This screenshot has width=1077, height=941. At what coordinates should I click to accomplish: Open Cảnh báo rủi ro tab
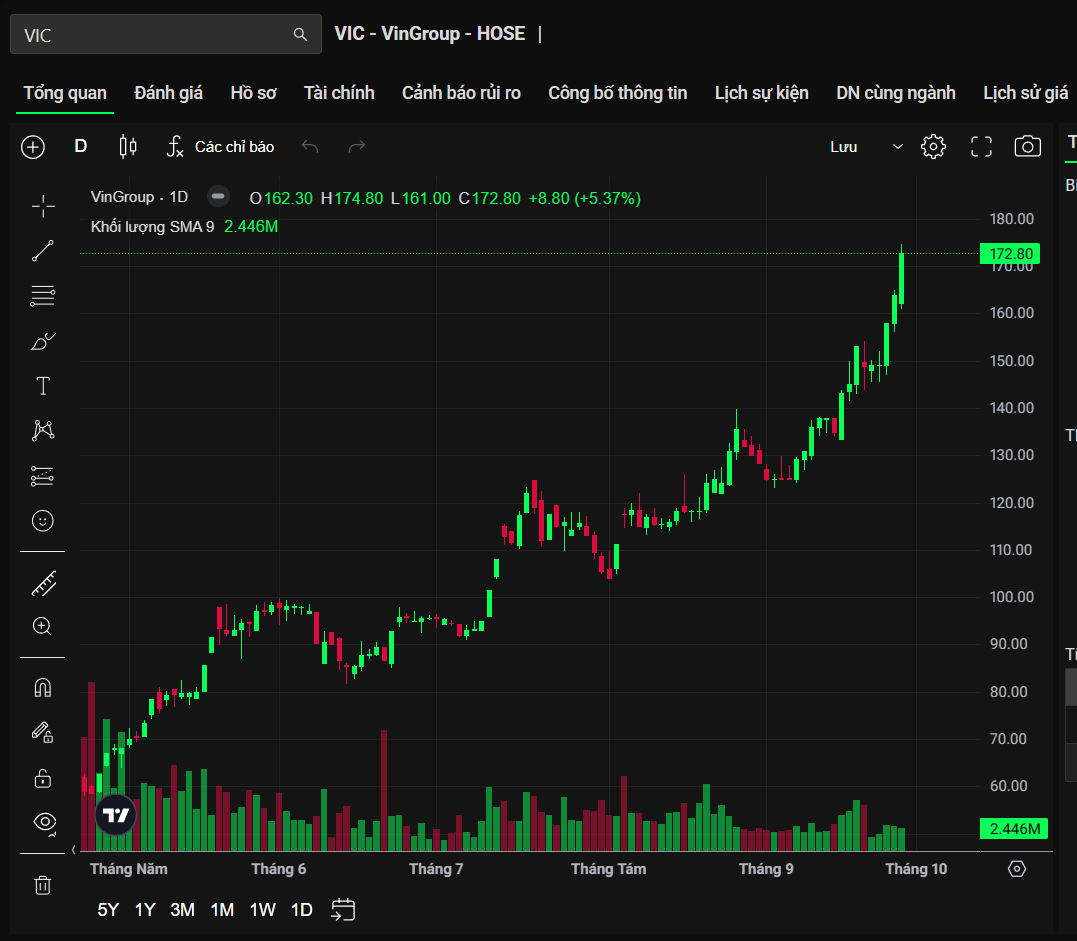tap(462, 93)
